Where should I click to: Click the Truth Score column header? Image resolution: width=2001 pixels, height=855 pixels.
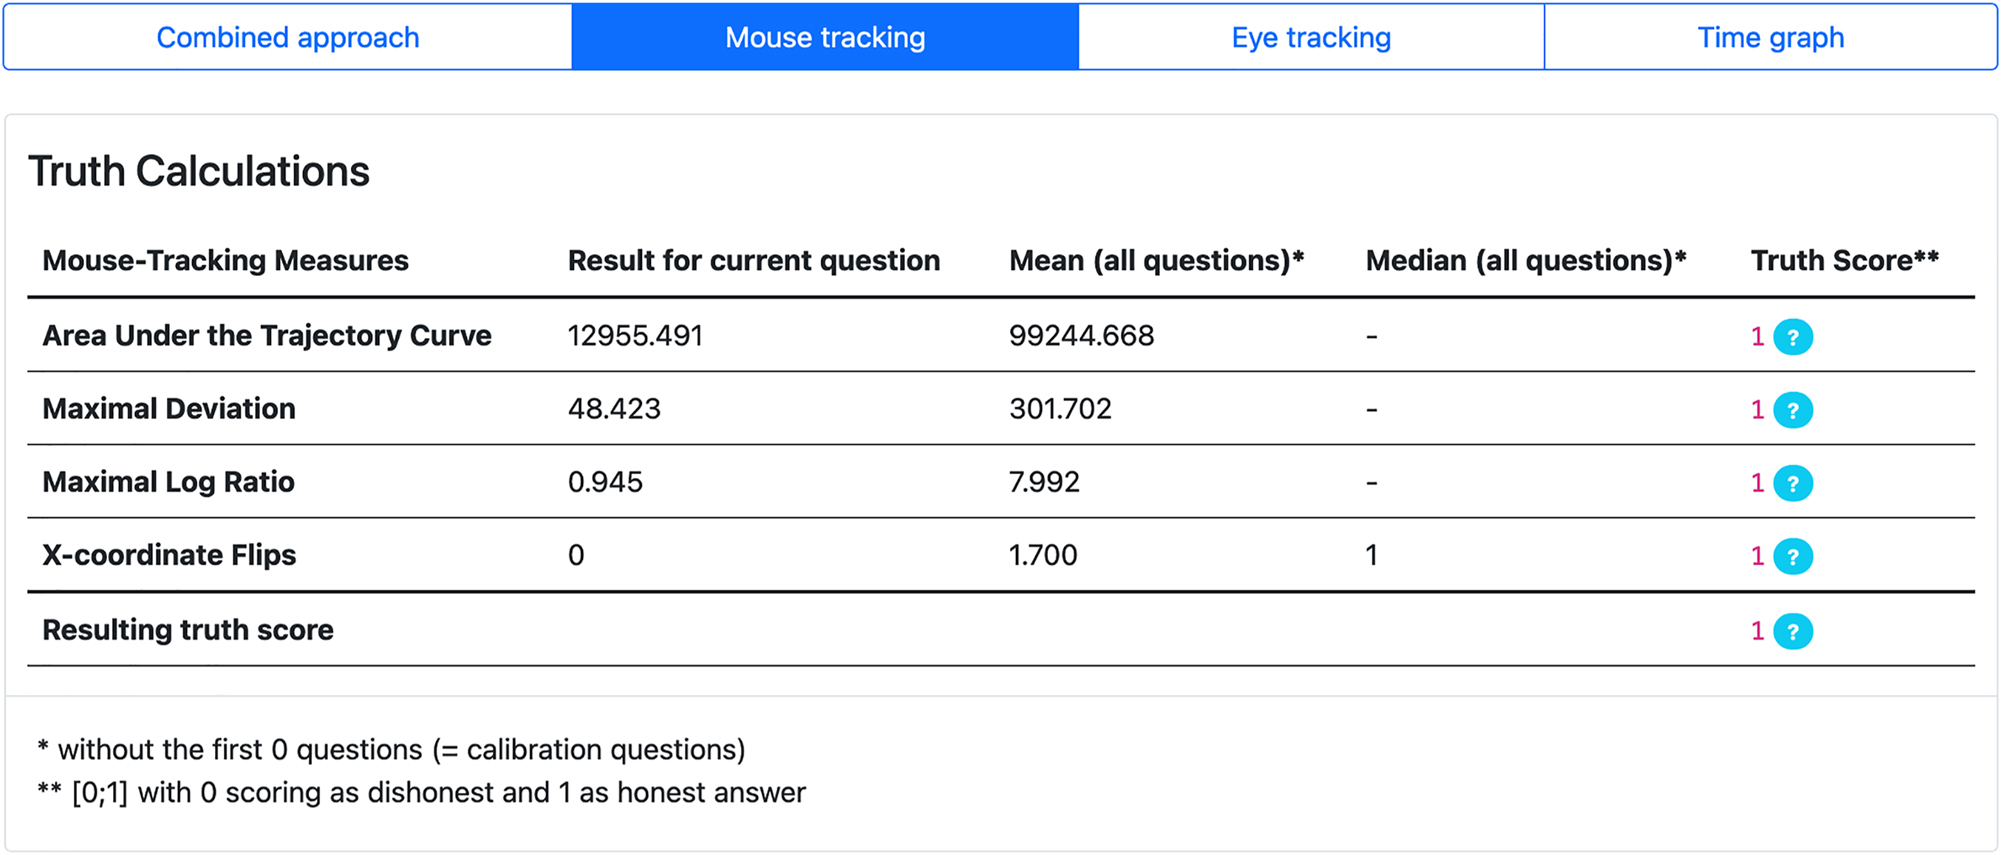tap(1844, 261)
